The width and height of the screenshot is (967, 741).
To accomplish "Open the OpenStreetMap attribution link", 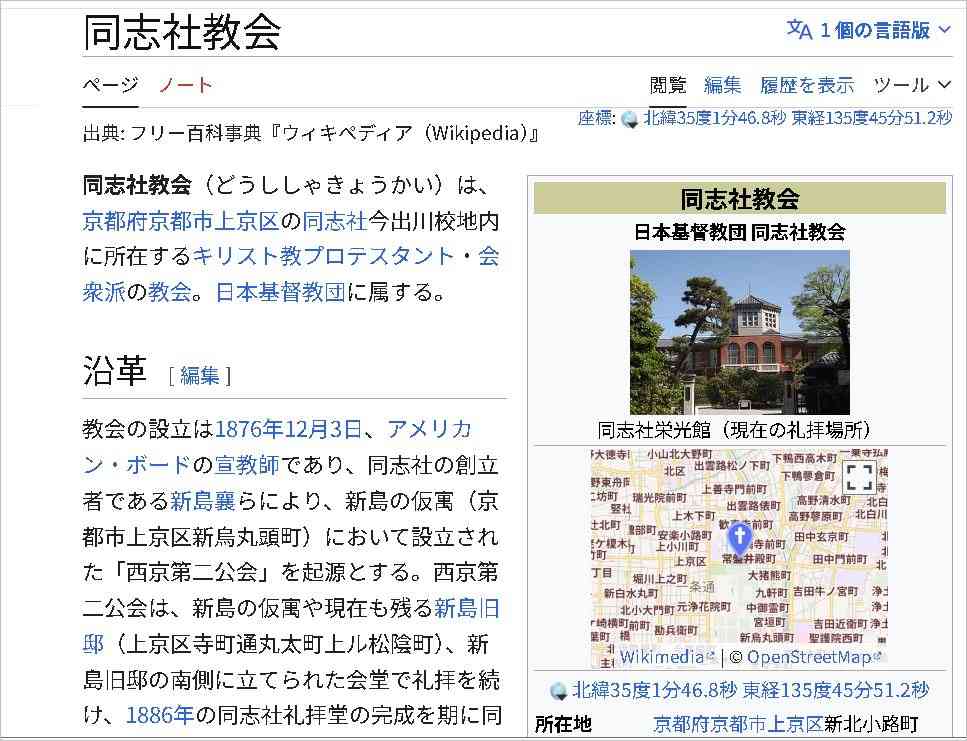I will pyautogui.click(x=814, y=657).
